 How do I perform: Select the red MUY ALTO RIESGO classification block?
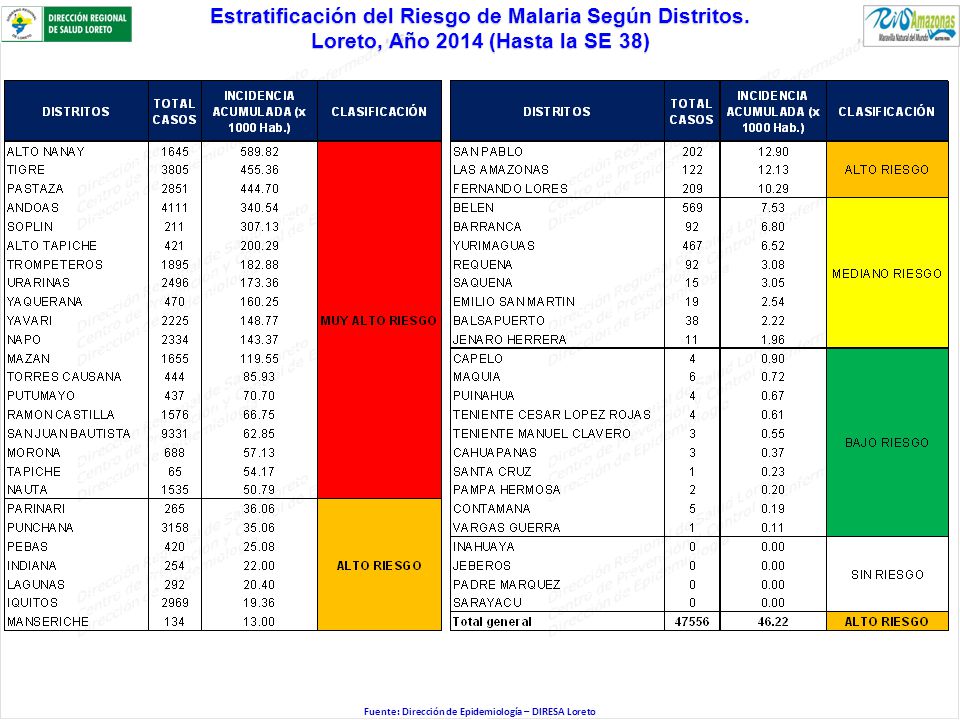coord(379,320)
